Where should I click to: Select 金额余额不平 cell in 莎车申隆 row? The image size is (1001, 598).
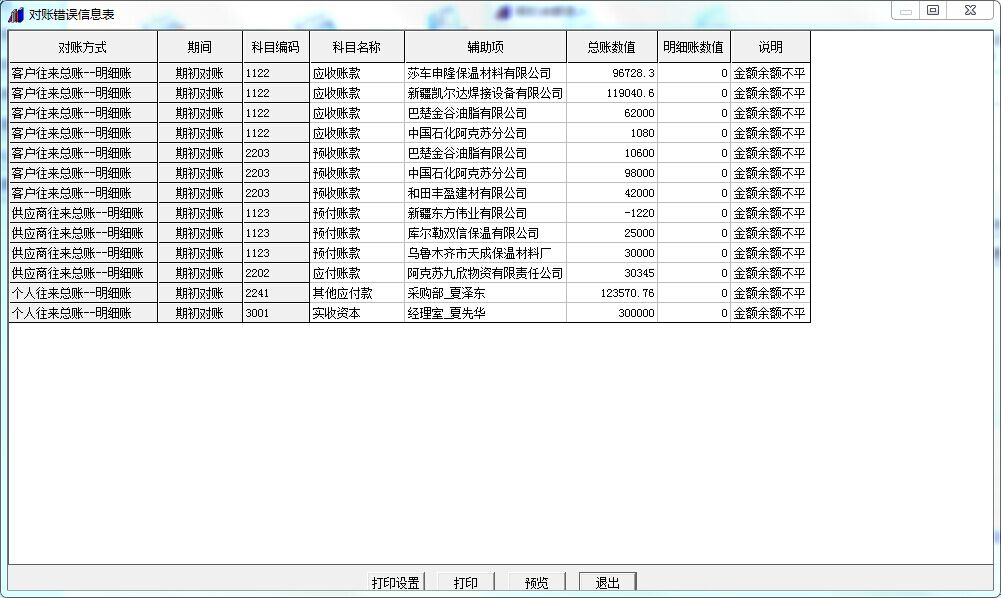point(771,73)
